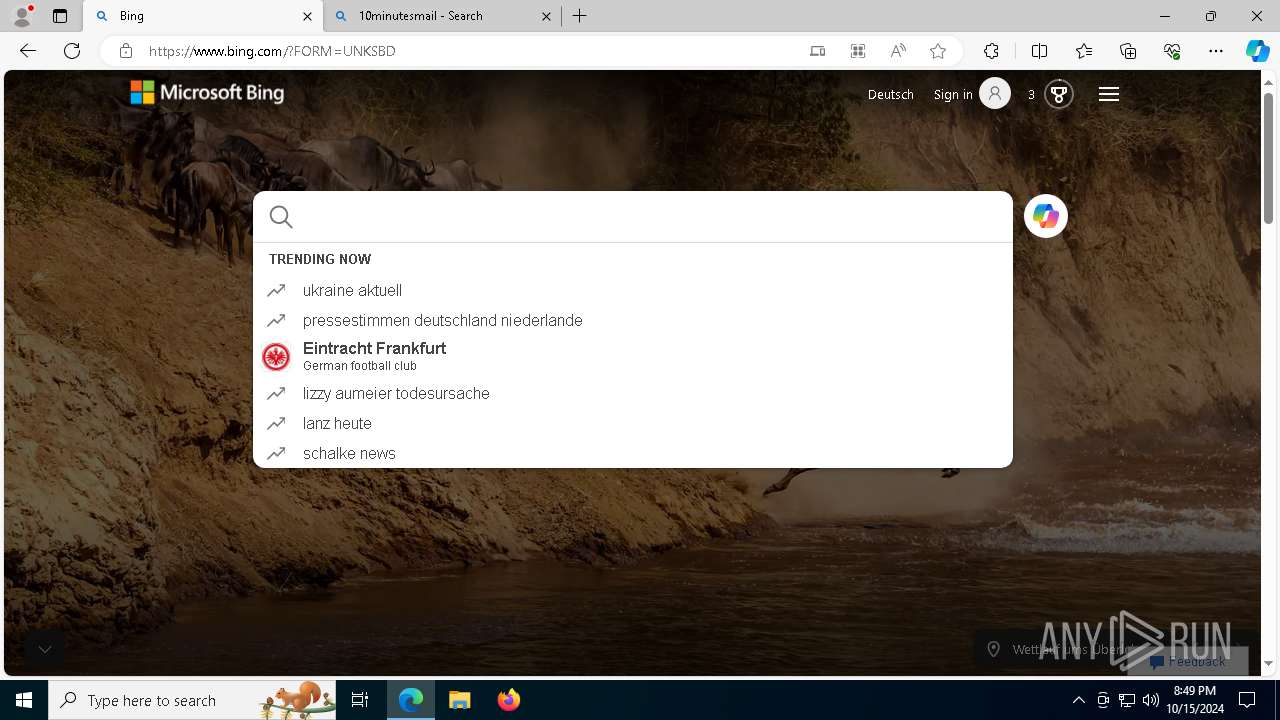Close the 10minutesmail - Search tab
The image size is (1280, 720).
click(546, 16)
